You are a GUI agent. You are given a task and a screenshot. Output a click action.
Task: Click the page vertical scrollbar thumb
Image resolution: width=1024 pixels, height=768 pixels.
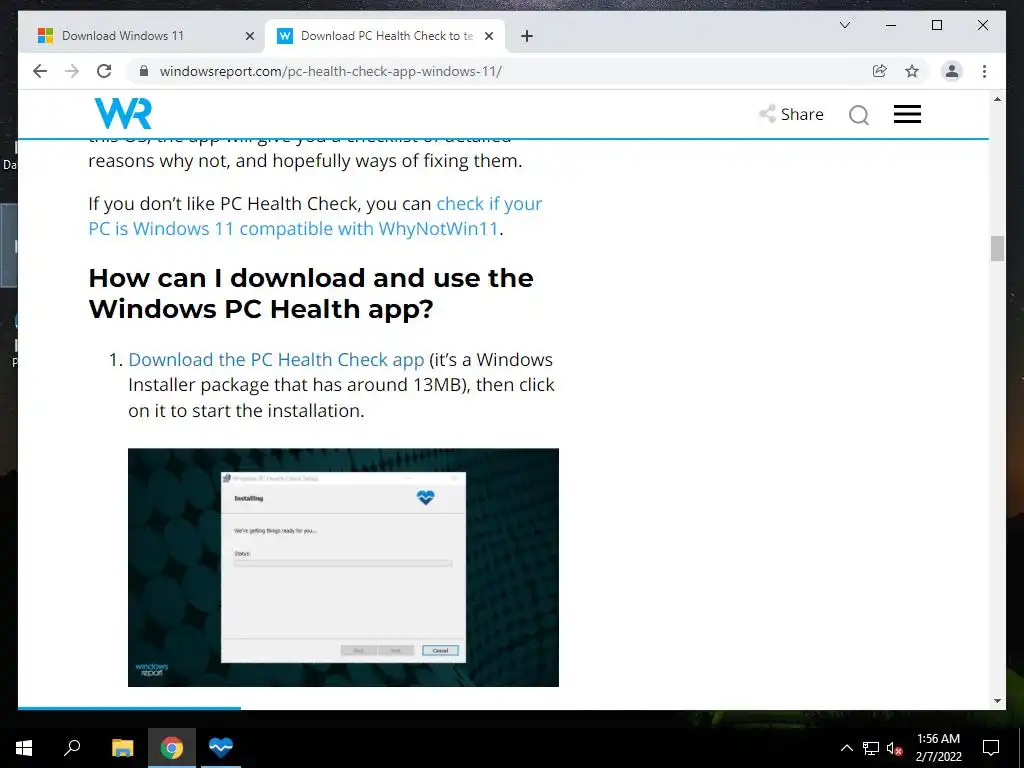[x=997, y=249]
